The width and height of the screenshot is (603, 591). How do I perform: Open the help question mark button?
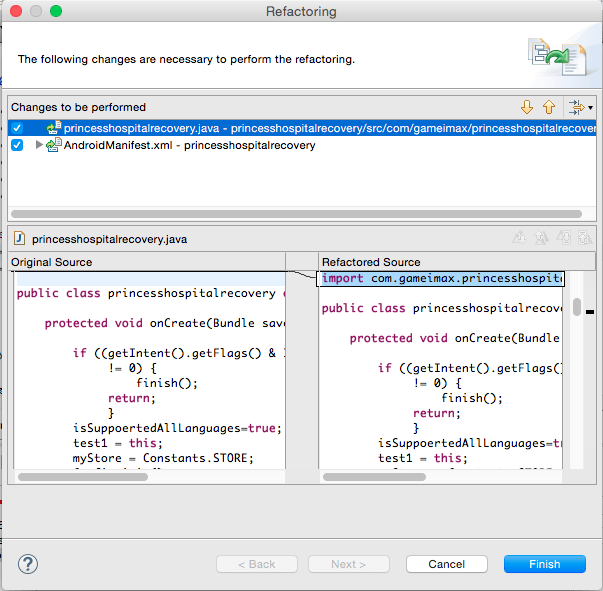(x=28, y=564)
